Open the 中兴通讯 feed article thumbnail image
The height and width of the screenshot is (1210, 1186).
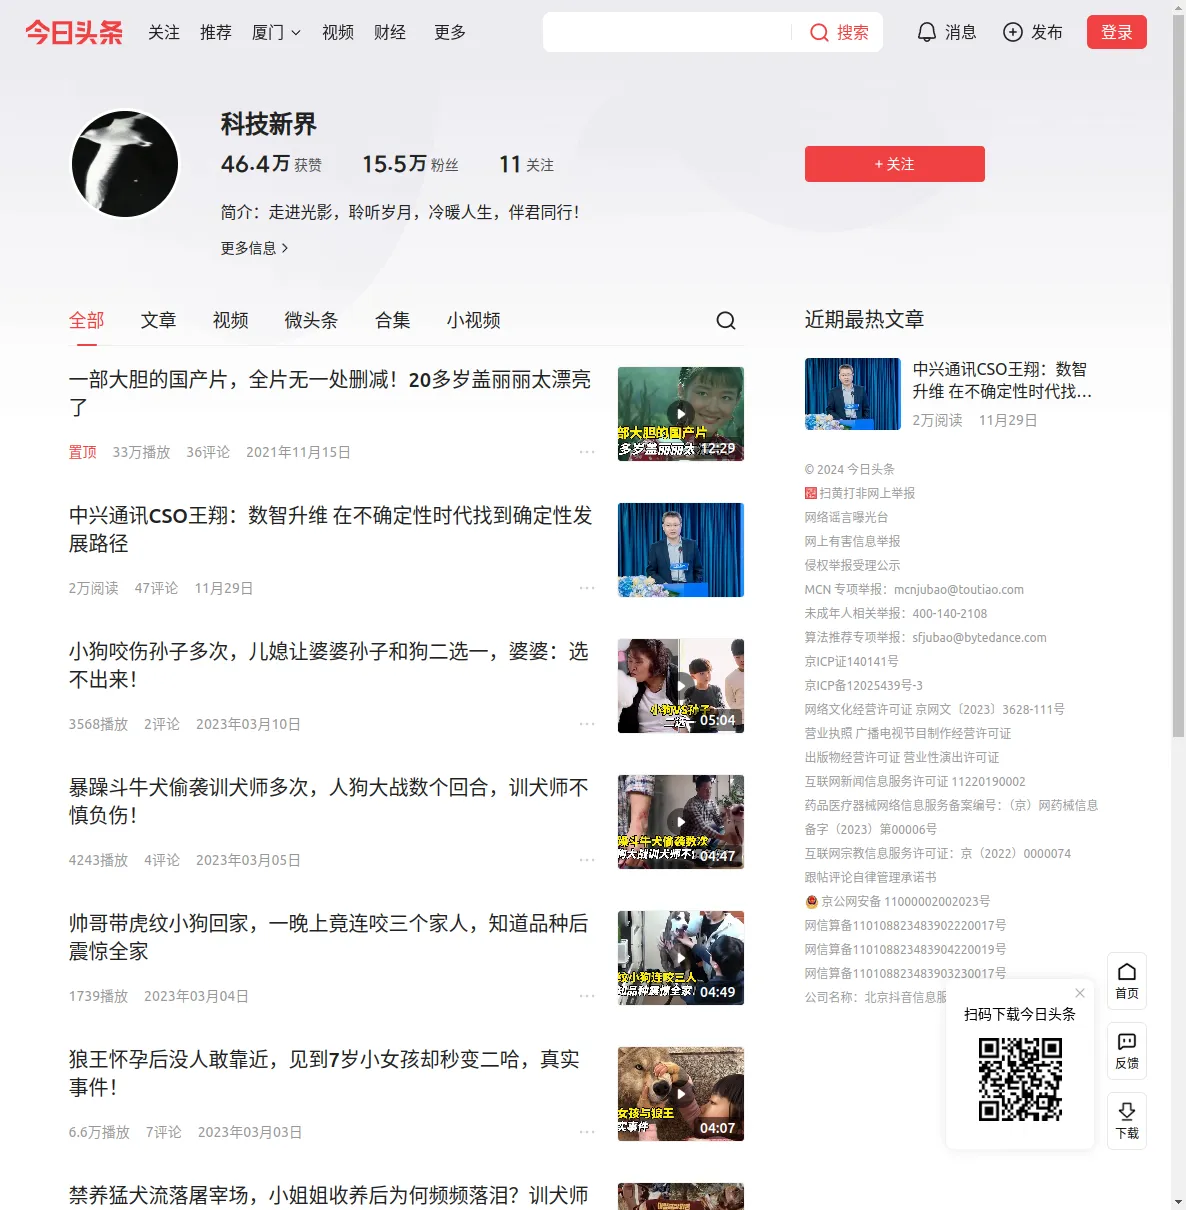[x=681, y=550]
